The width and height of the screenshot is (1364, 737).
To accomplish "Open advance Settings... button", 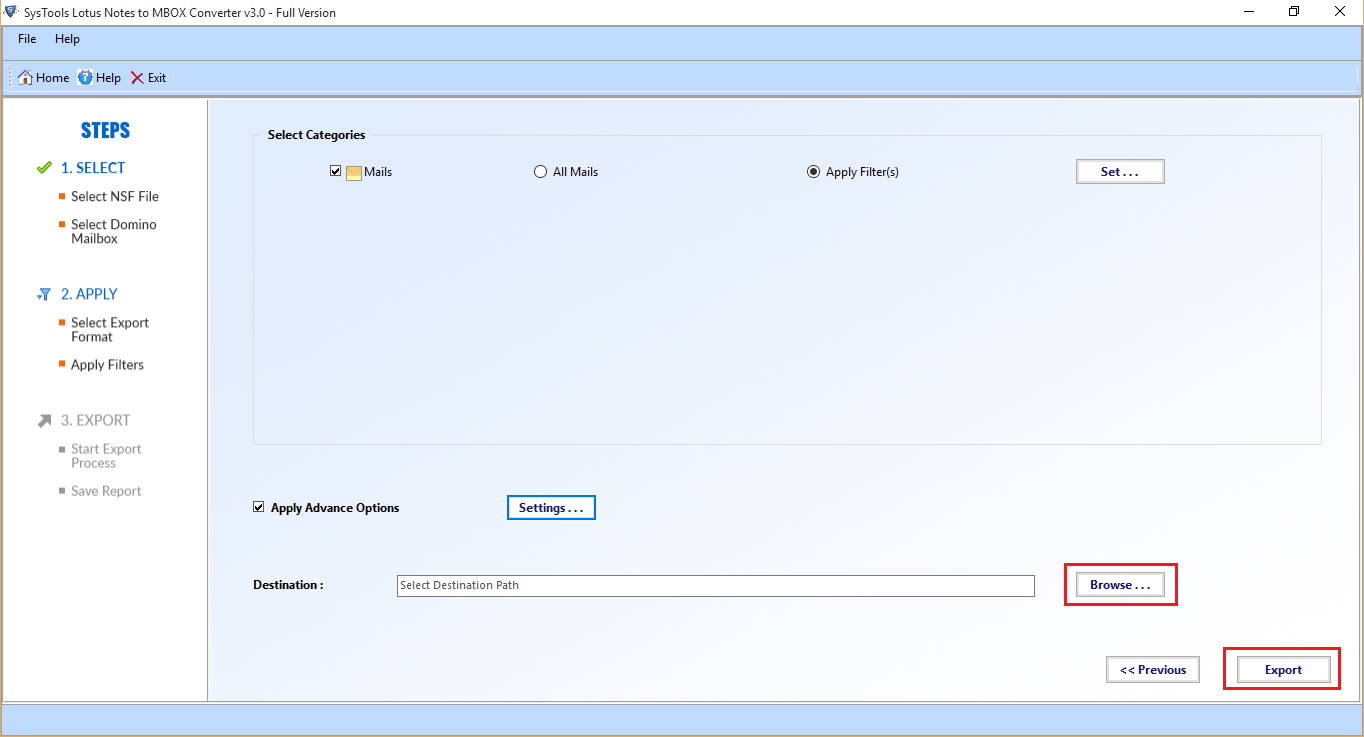I will pos(551,507).
